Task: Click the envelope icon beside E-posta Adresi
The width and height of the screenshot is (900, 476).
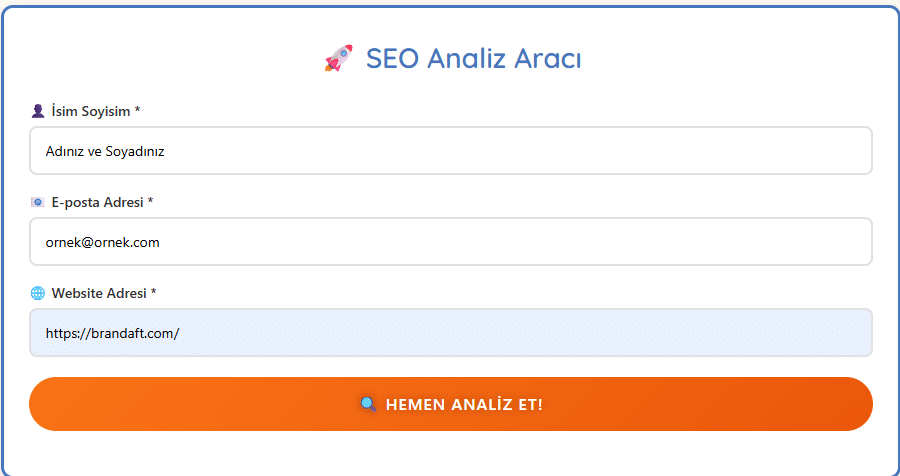Action: point(38,202)
